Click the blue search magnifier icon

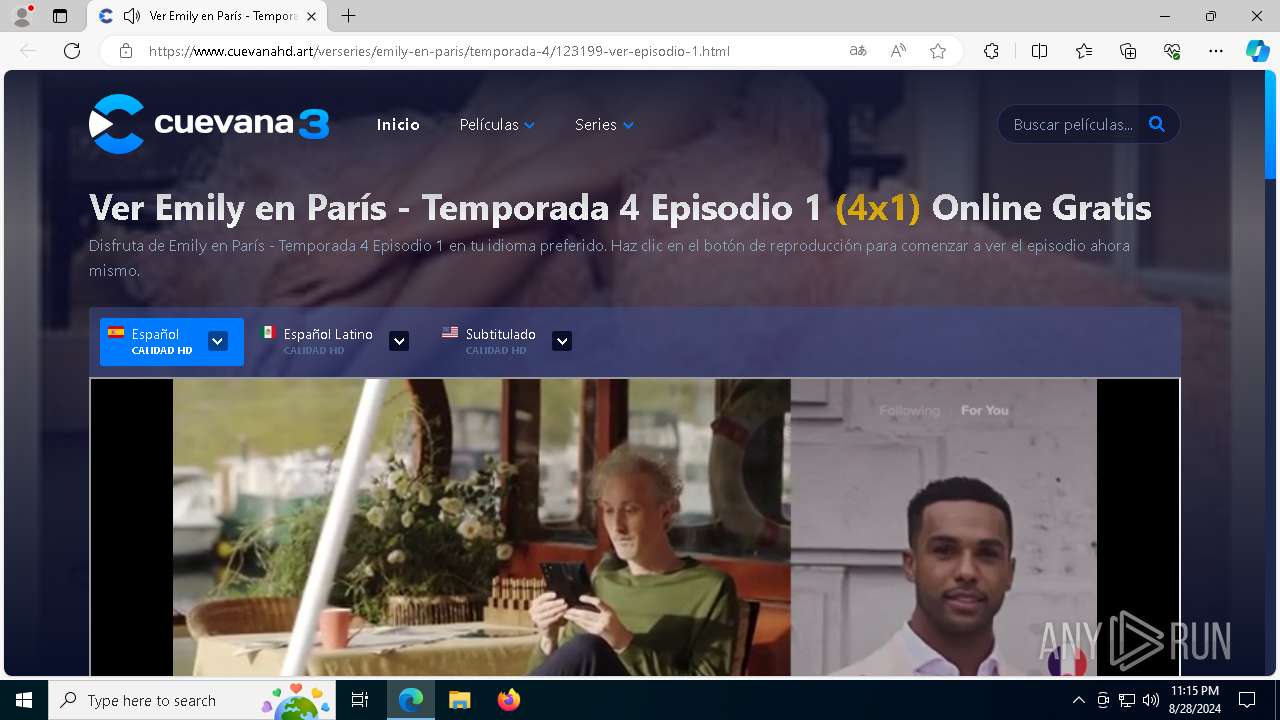[1157, 124]
